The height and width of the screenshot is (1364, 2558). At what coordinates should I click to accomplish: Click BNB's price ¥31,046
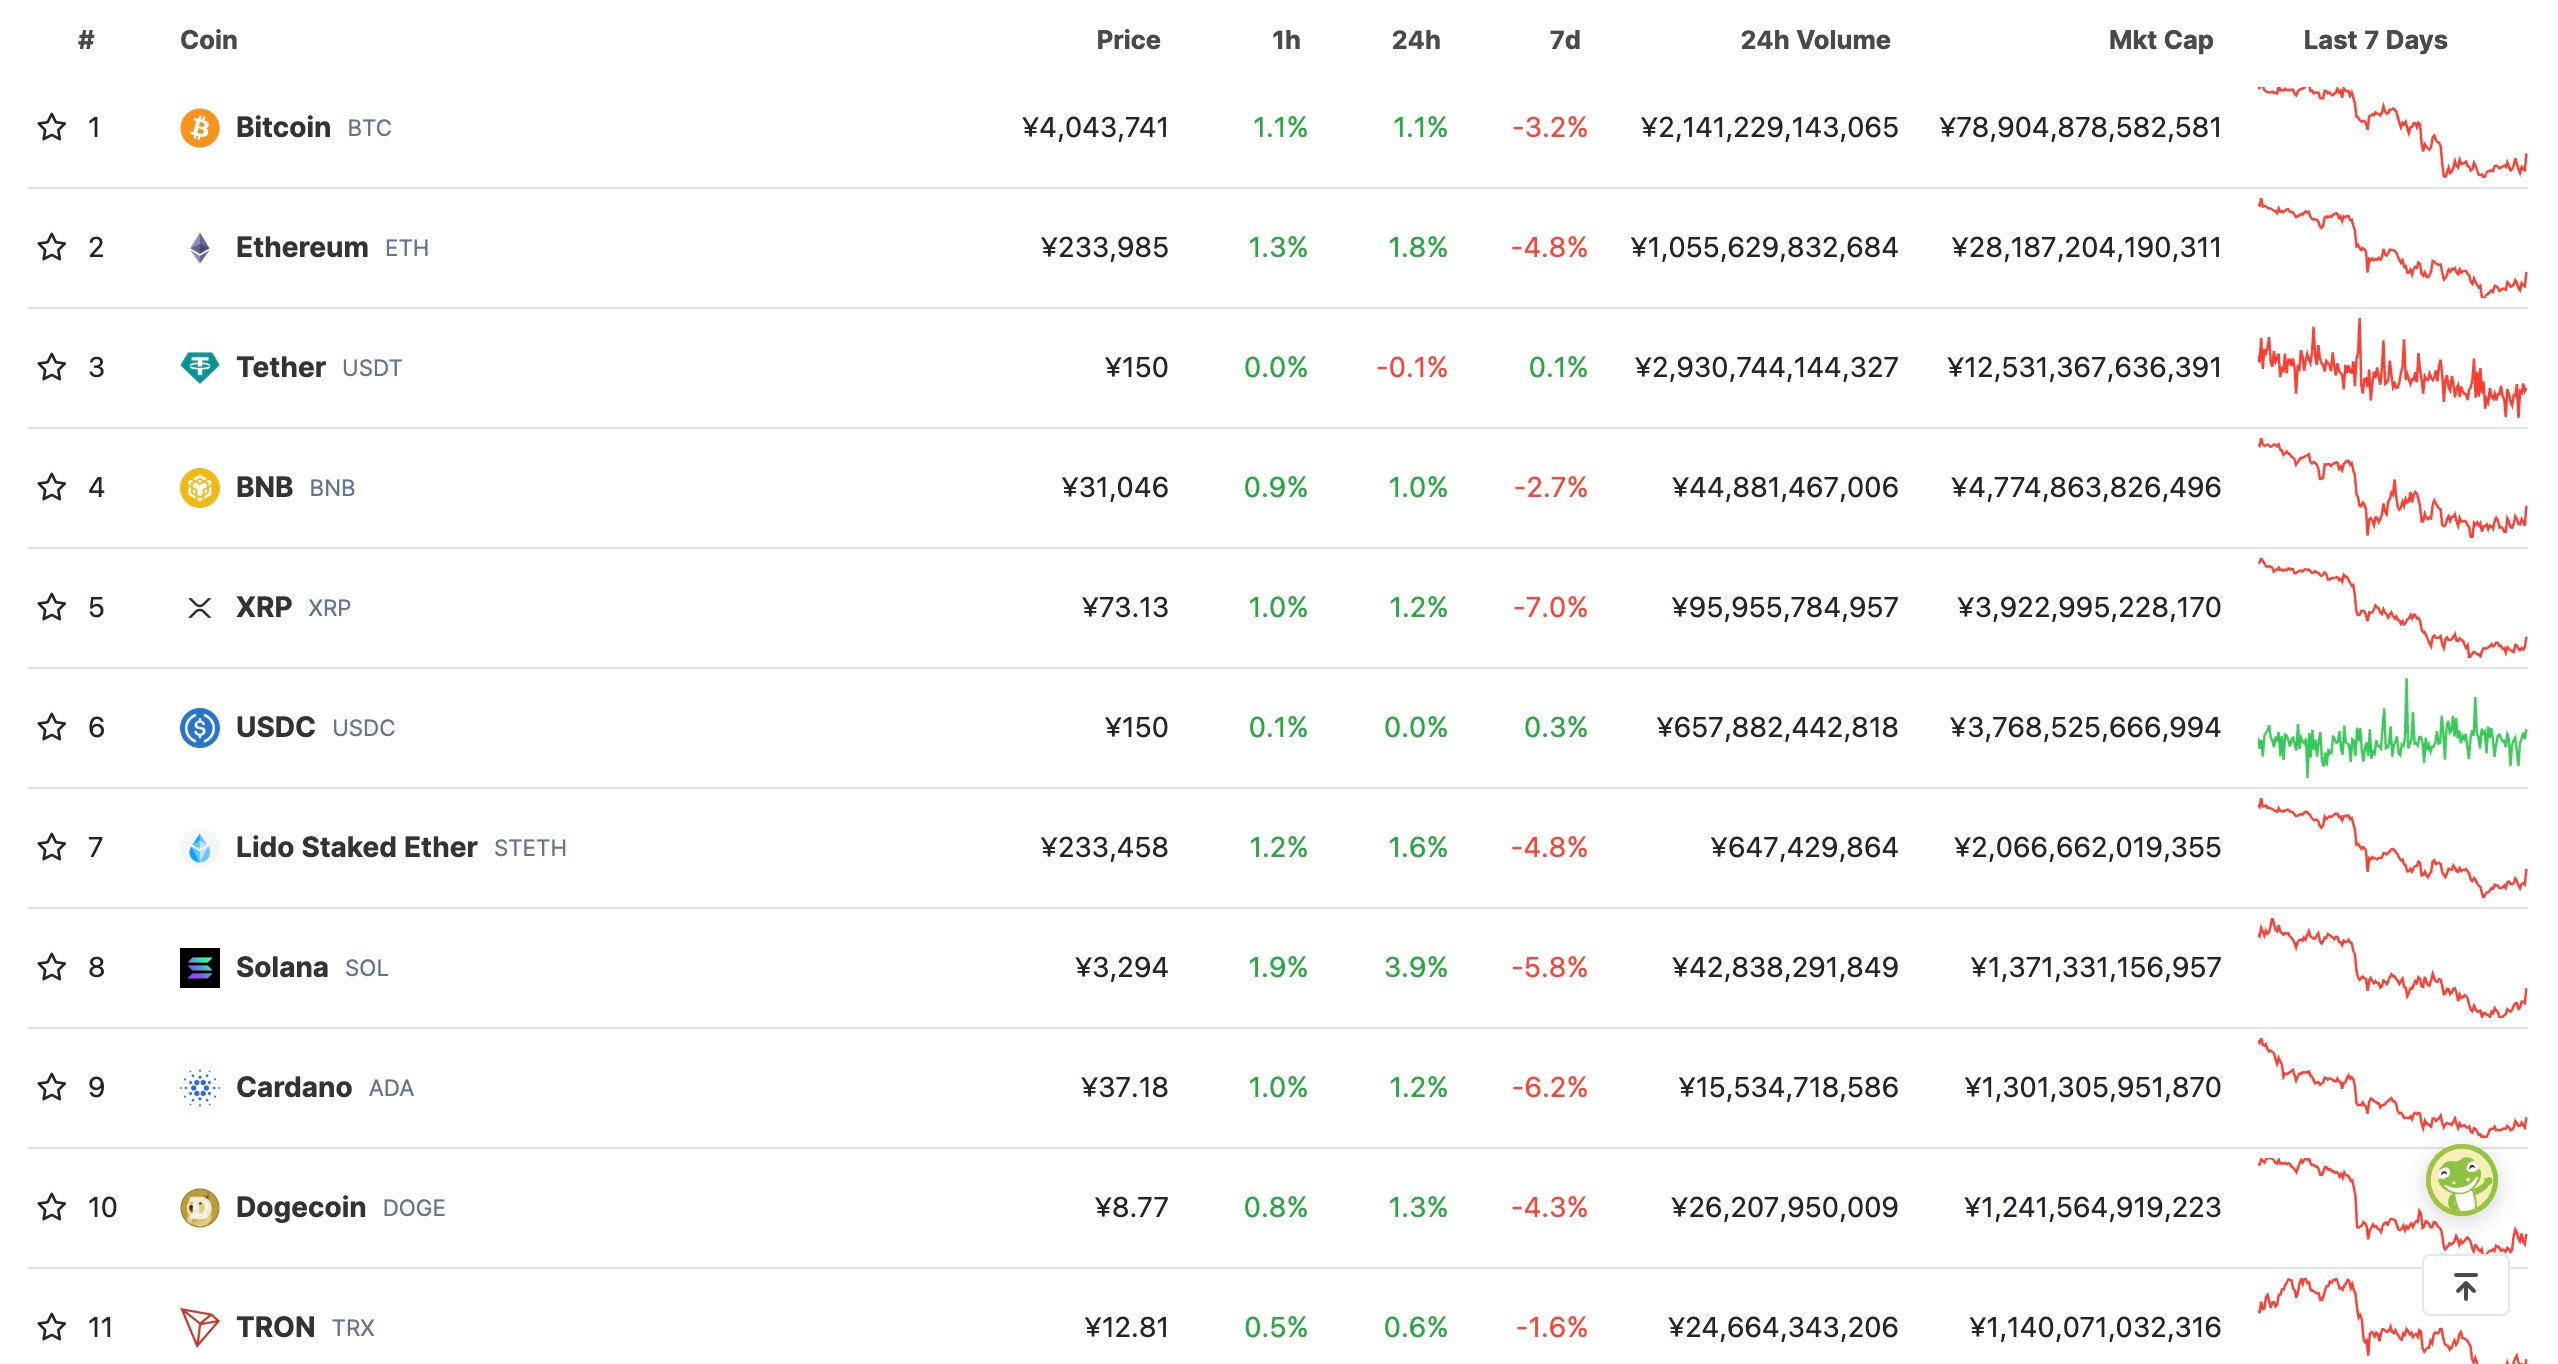(x=1115, y=488)
